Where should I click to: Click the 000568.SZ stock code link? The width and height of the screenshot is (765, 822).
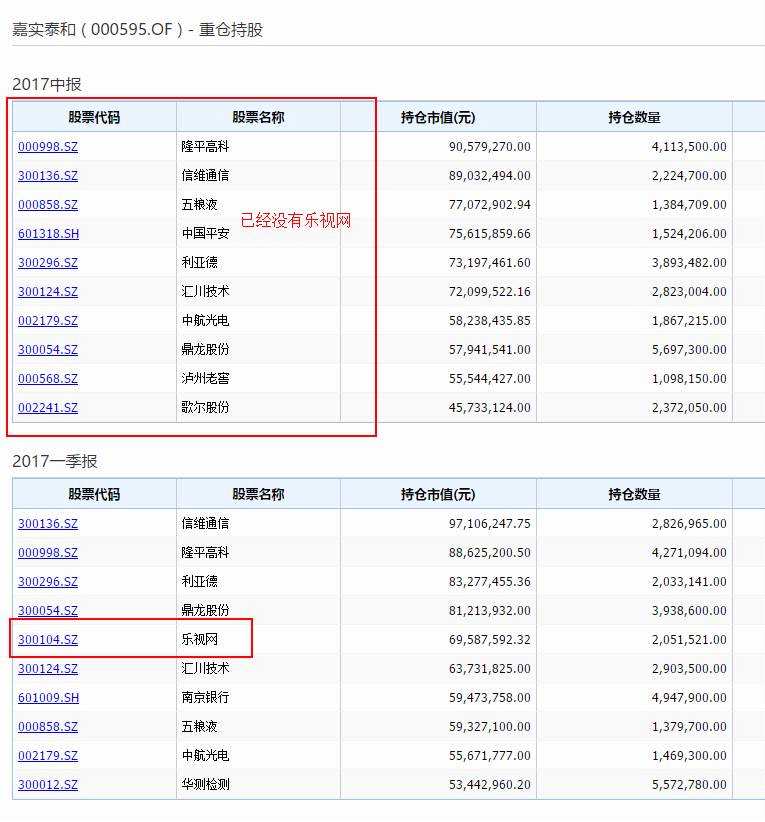coord(48,378)
